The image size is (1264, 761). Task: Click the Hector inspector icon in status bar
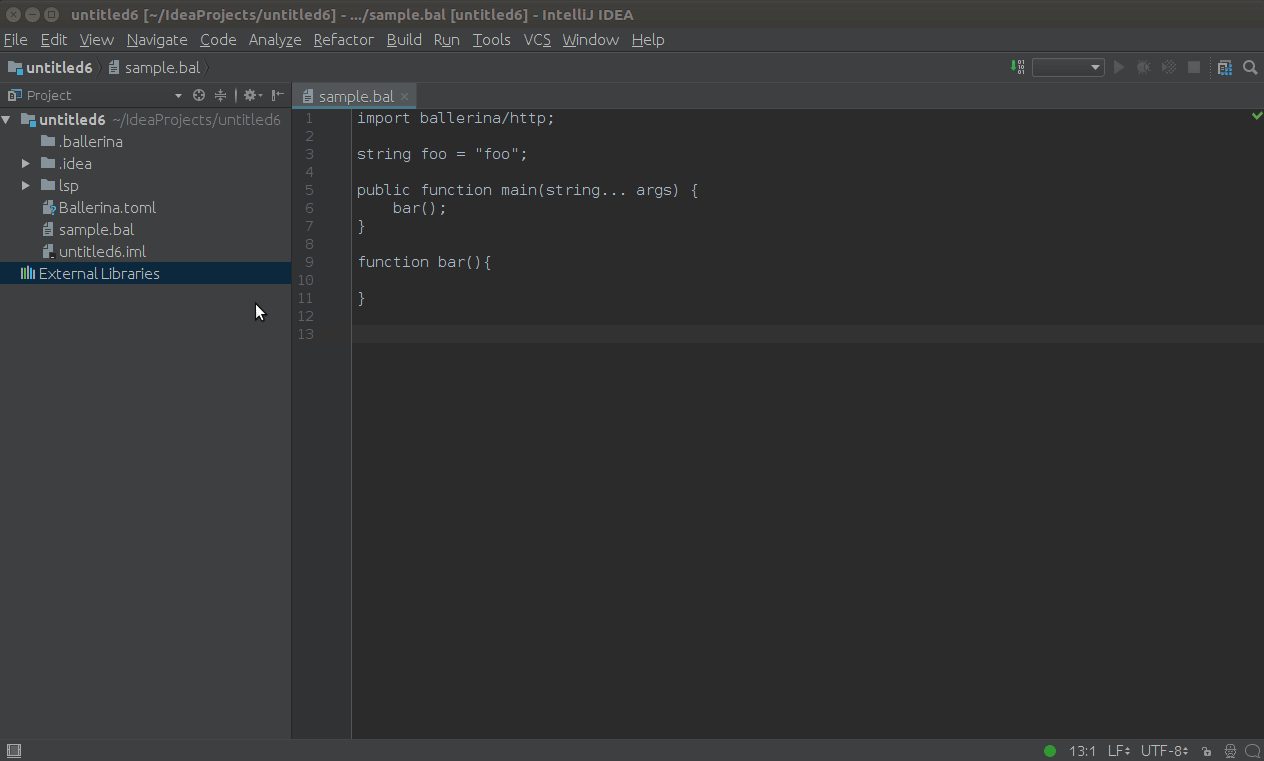1230,751
